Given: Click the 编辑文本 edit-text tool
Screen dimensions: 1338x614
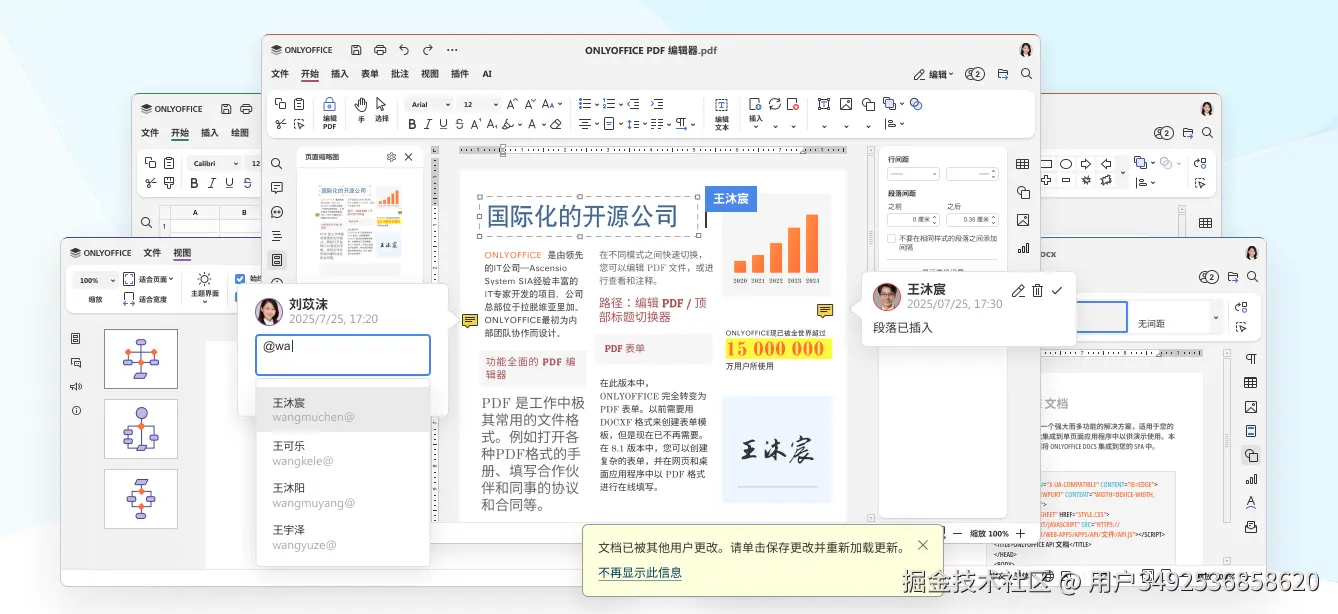Looking at the screenshot, I should tap(721, 114).
